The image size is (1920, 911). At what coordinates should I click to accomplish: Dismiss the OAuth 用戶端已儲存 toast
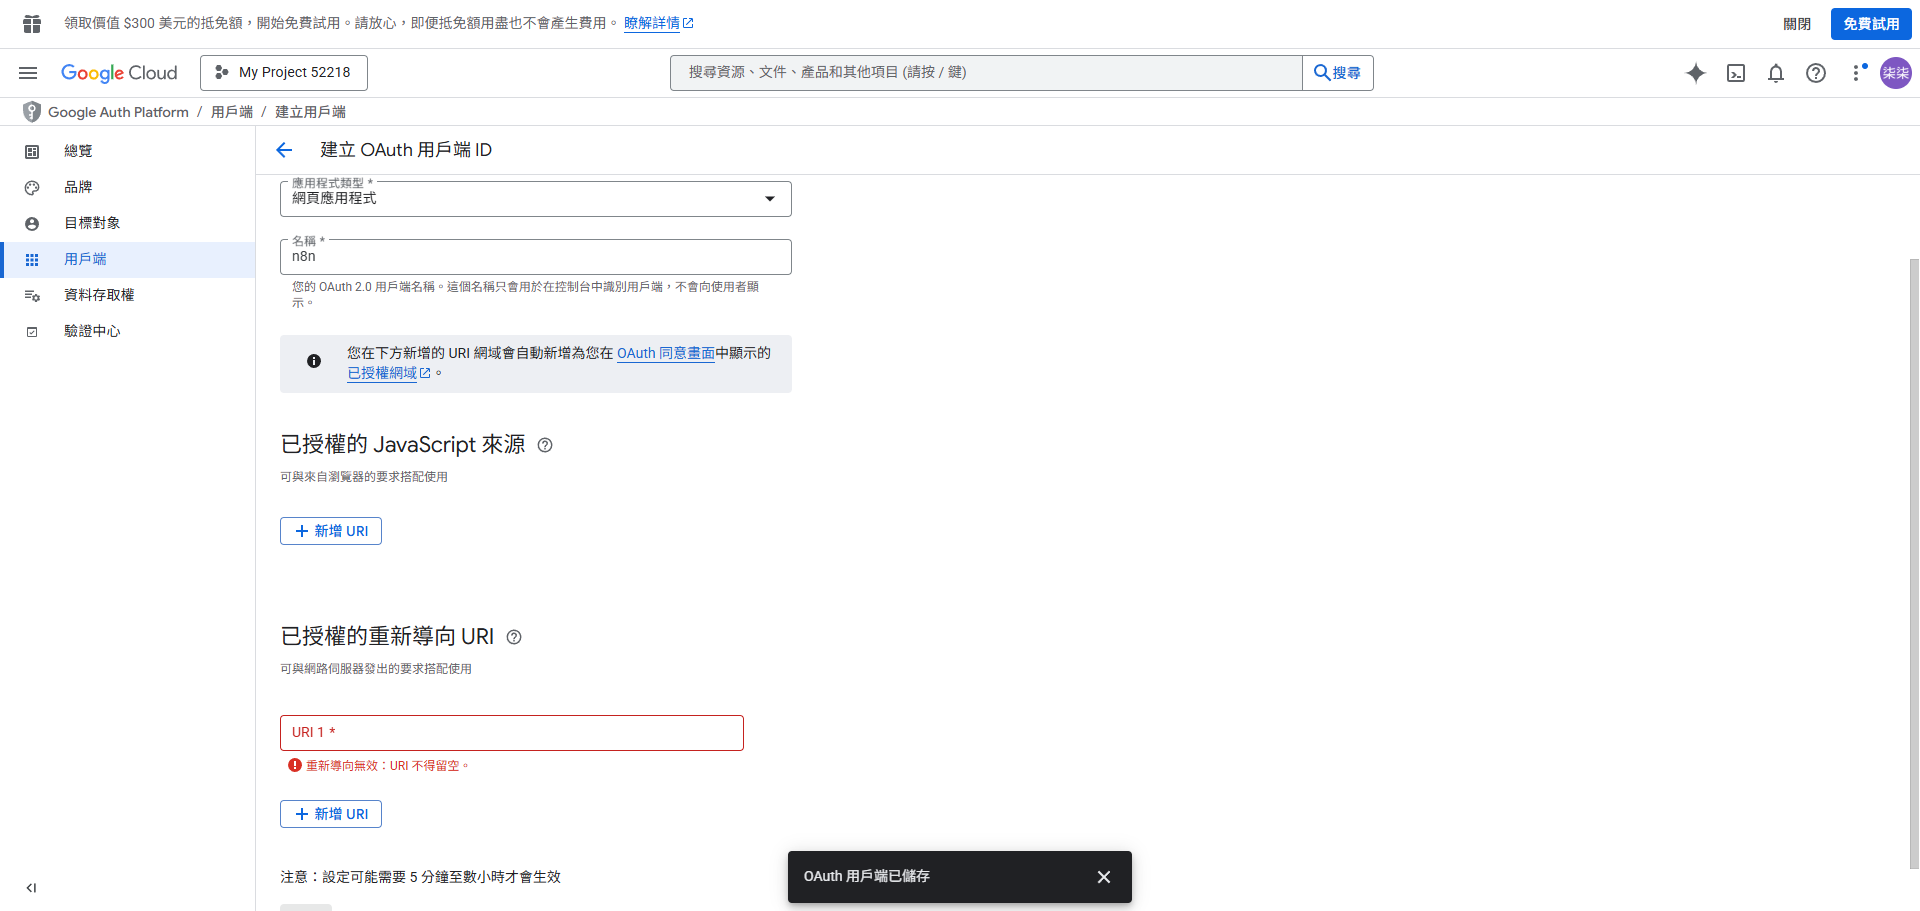[1103, 877]
